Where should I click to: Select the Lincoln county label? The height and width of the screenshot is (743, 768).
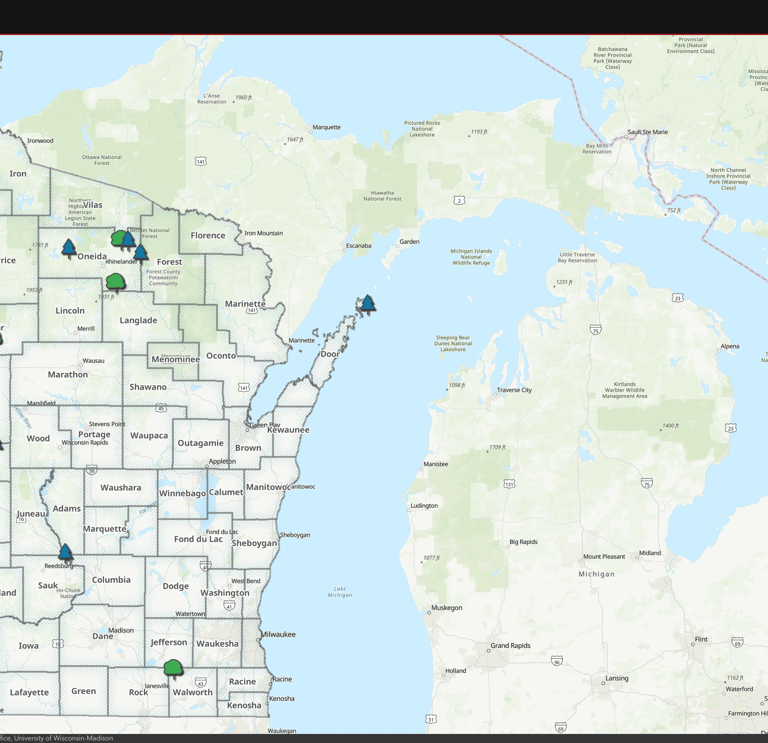click(x=70, y=311)
